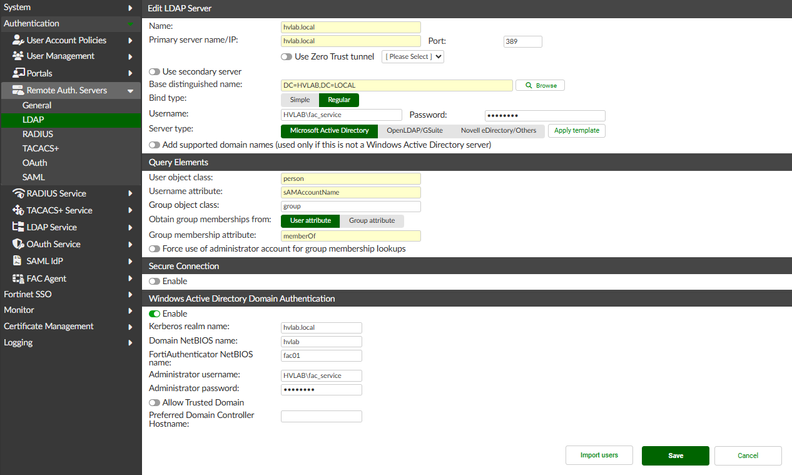Expand Certificate Management arrow

coord(130,327)
